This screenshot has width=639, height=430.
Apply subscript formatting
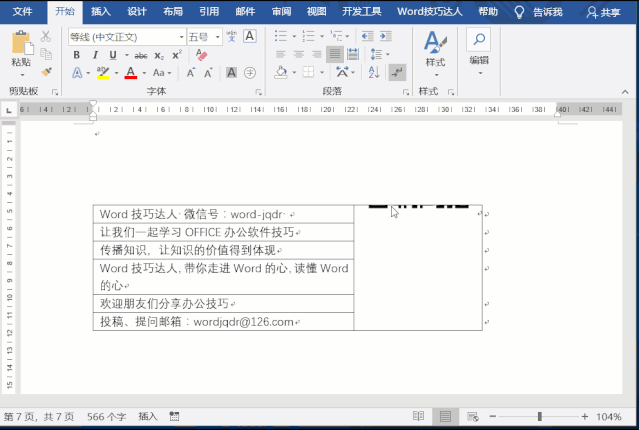coord(158,55)
